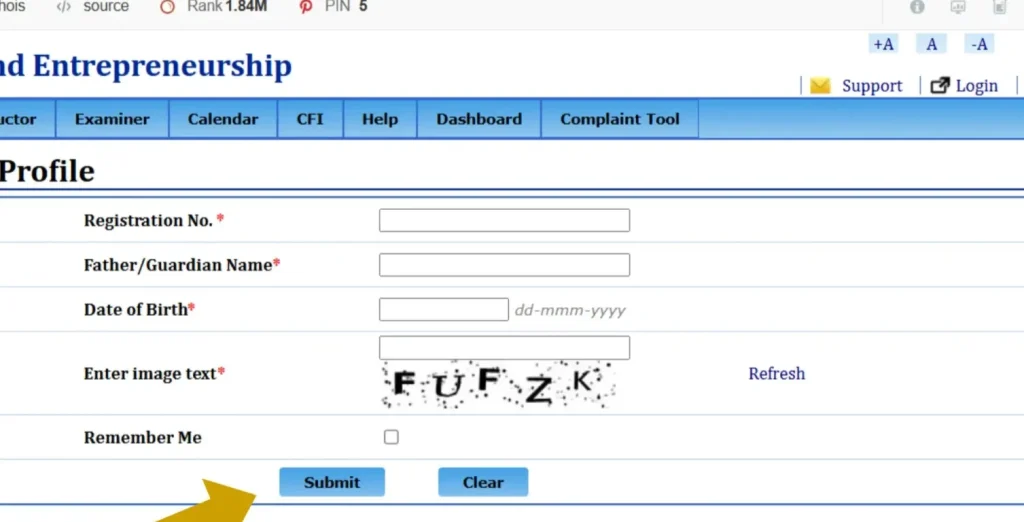The image size is (1024, 522).
Task: Click the info circle icon in toolbar
Action: click(918, 7)
